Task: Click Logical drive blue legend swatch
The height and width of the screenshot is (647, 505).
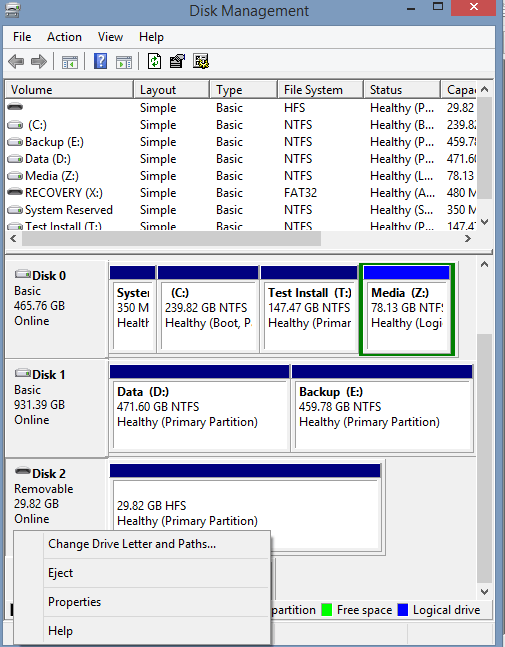Action: (x=403, y=610)
